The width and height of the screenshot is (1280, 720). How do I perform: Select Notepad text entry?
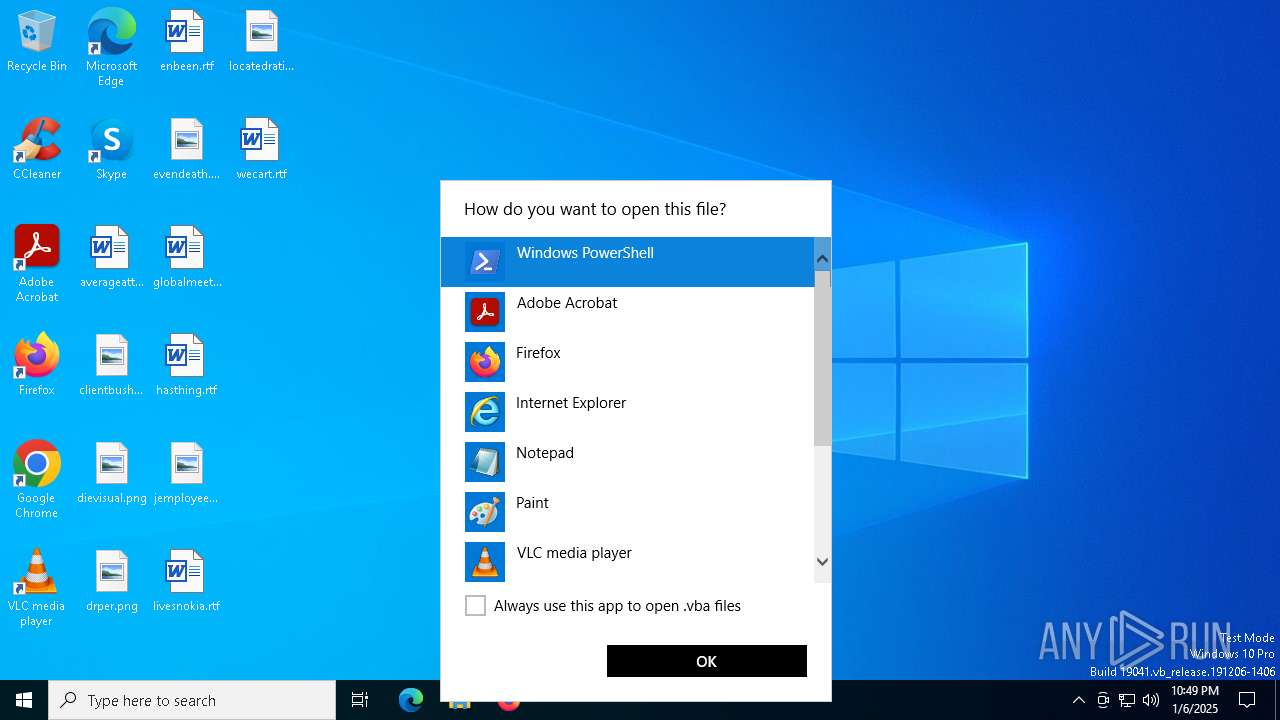tap(545, 453)
